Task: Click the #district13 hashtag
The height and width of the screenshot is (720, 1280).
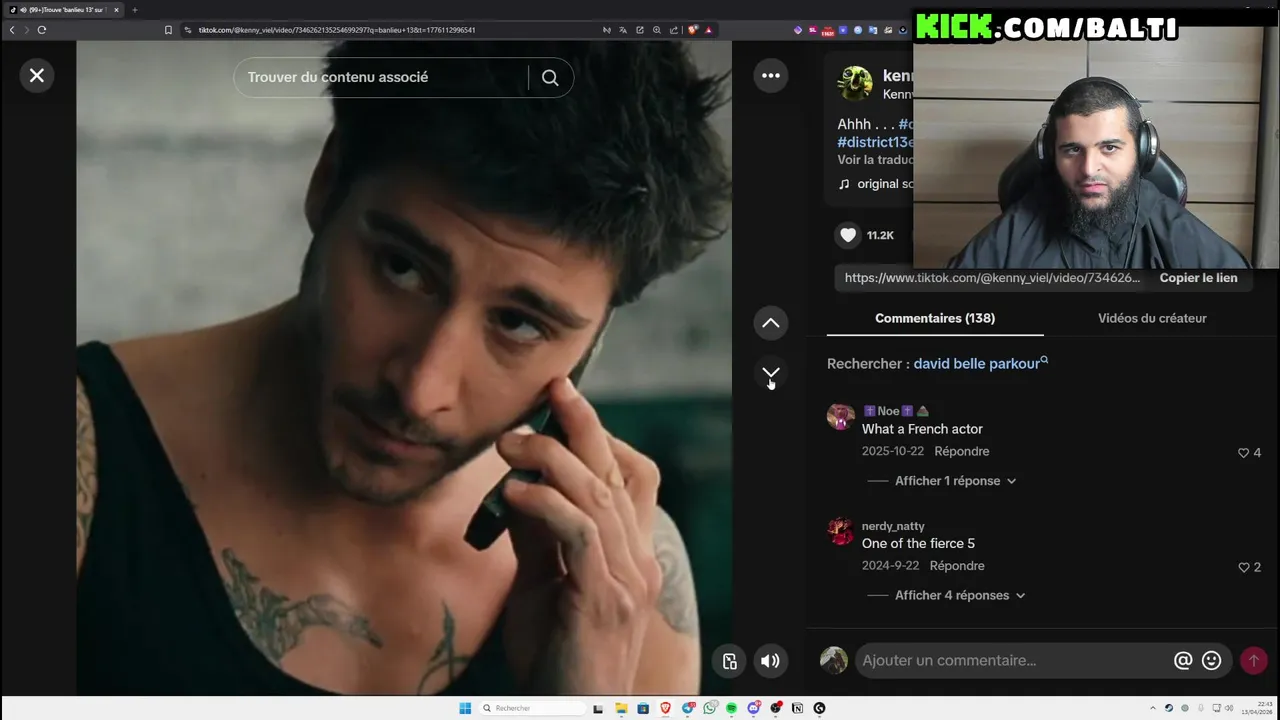Action: pyautogui.click(x=875, y=142)
